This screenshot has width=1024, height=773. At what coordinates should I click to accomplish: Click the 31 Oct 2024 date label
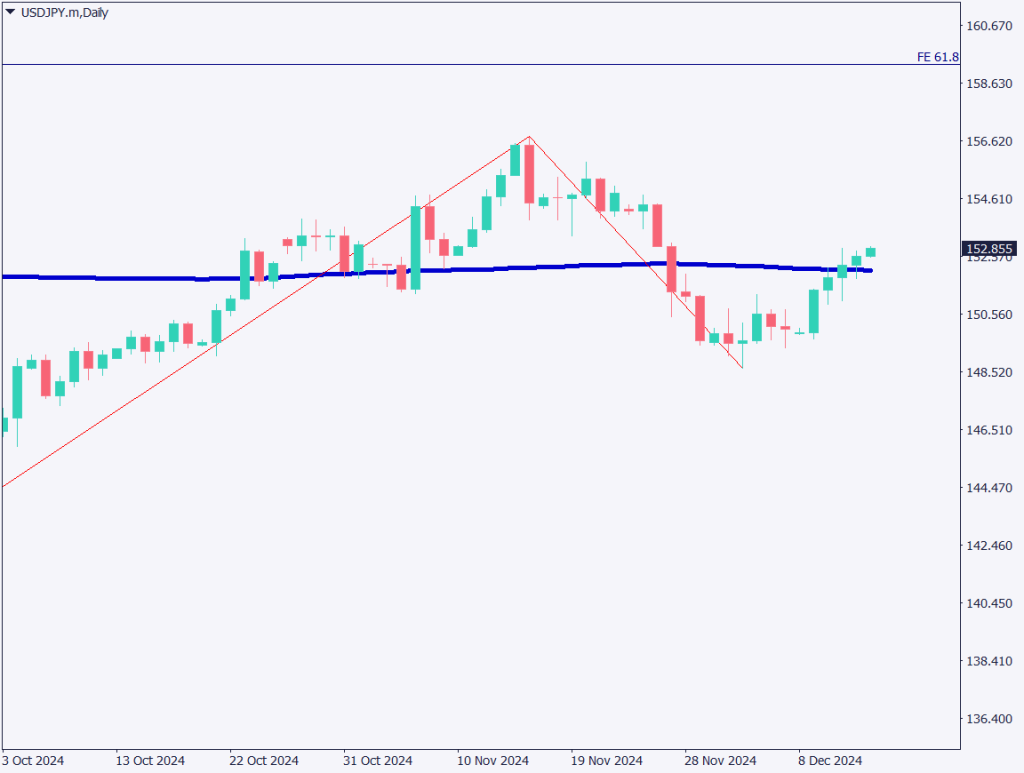point(378,761)
